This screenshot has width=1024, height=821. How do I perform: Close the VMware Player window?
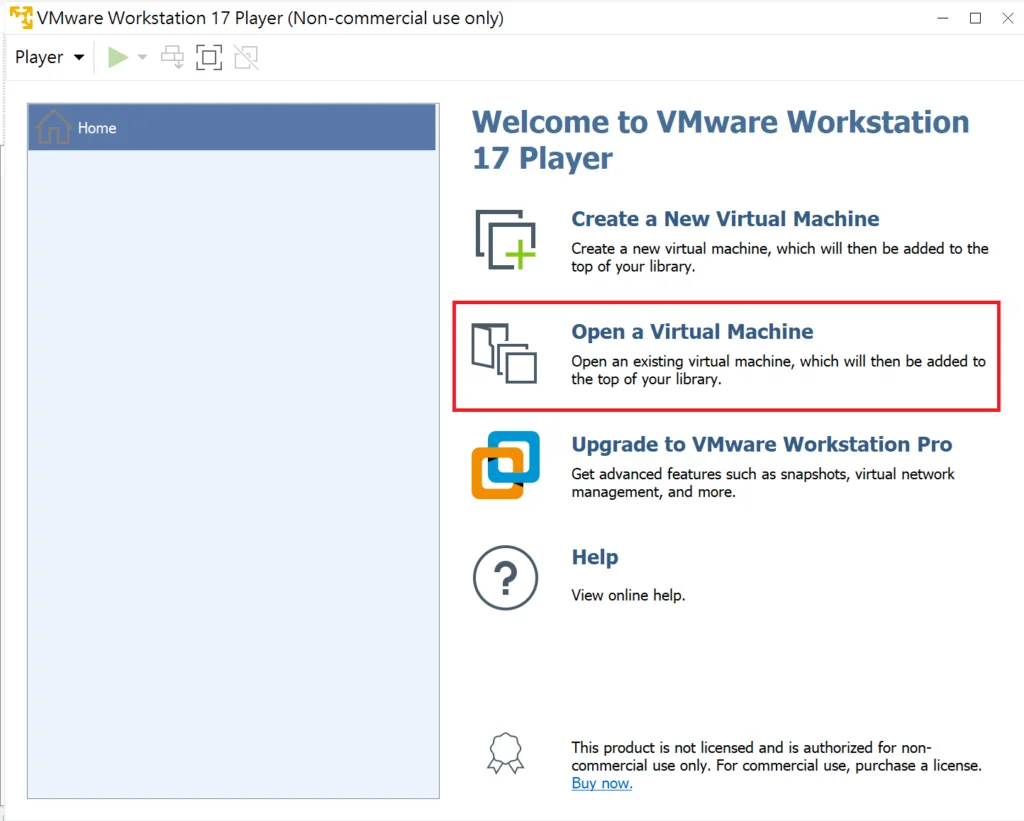[x=1008, y=18]
